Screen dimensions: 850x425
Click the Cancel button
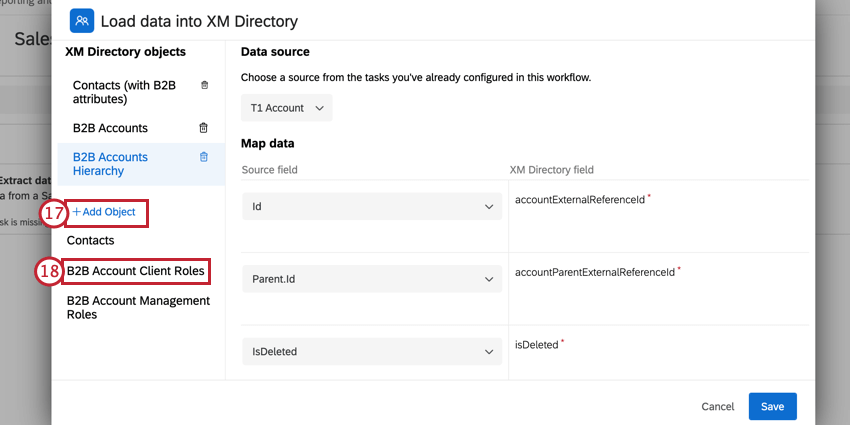click(718, 407)
